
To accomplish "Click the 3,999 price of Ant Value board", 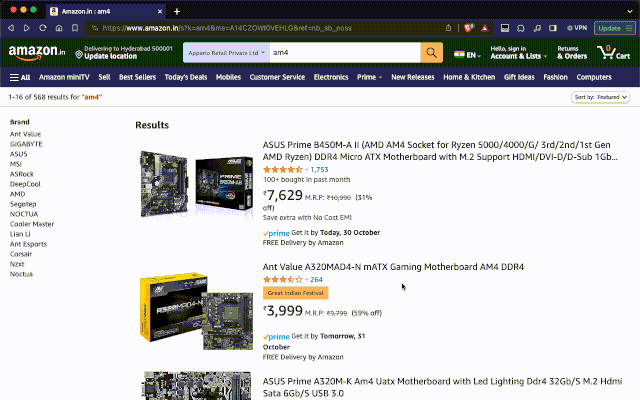I will click(283, 311).
